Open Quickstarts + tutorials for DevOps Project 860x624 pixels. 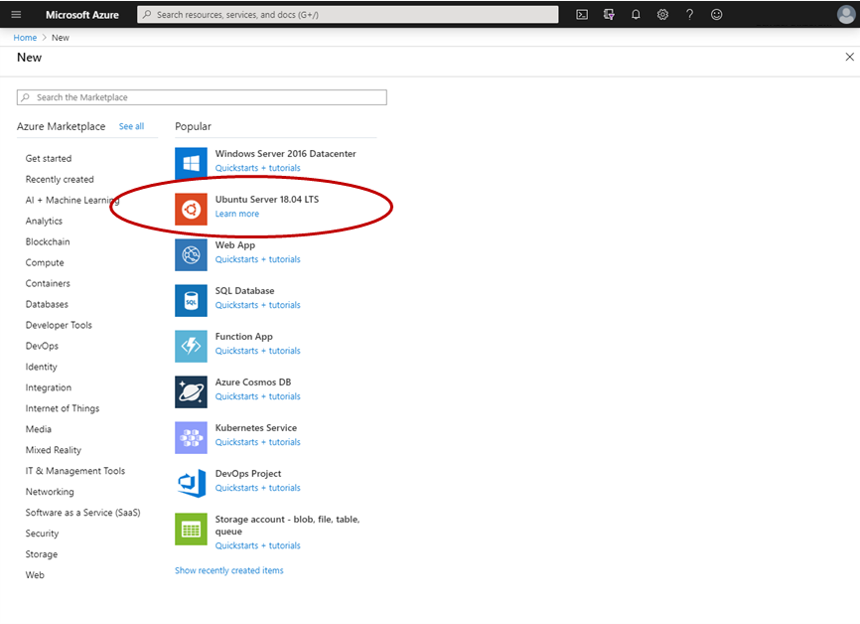pyautogui.click(x=258, y=488)
